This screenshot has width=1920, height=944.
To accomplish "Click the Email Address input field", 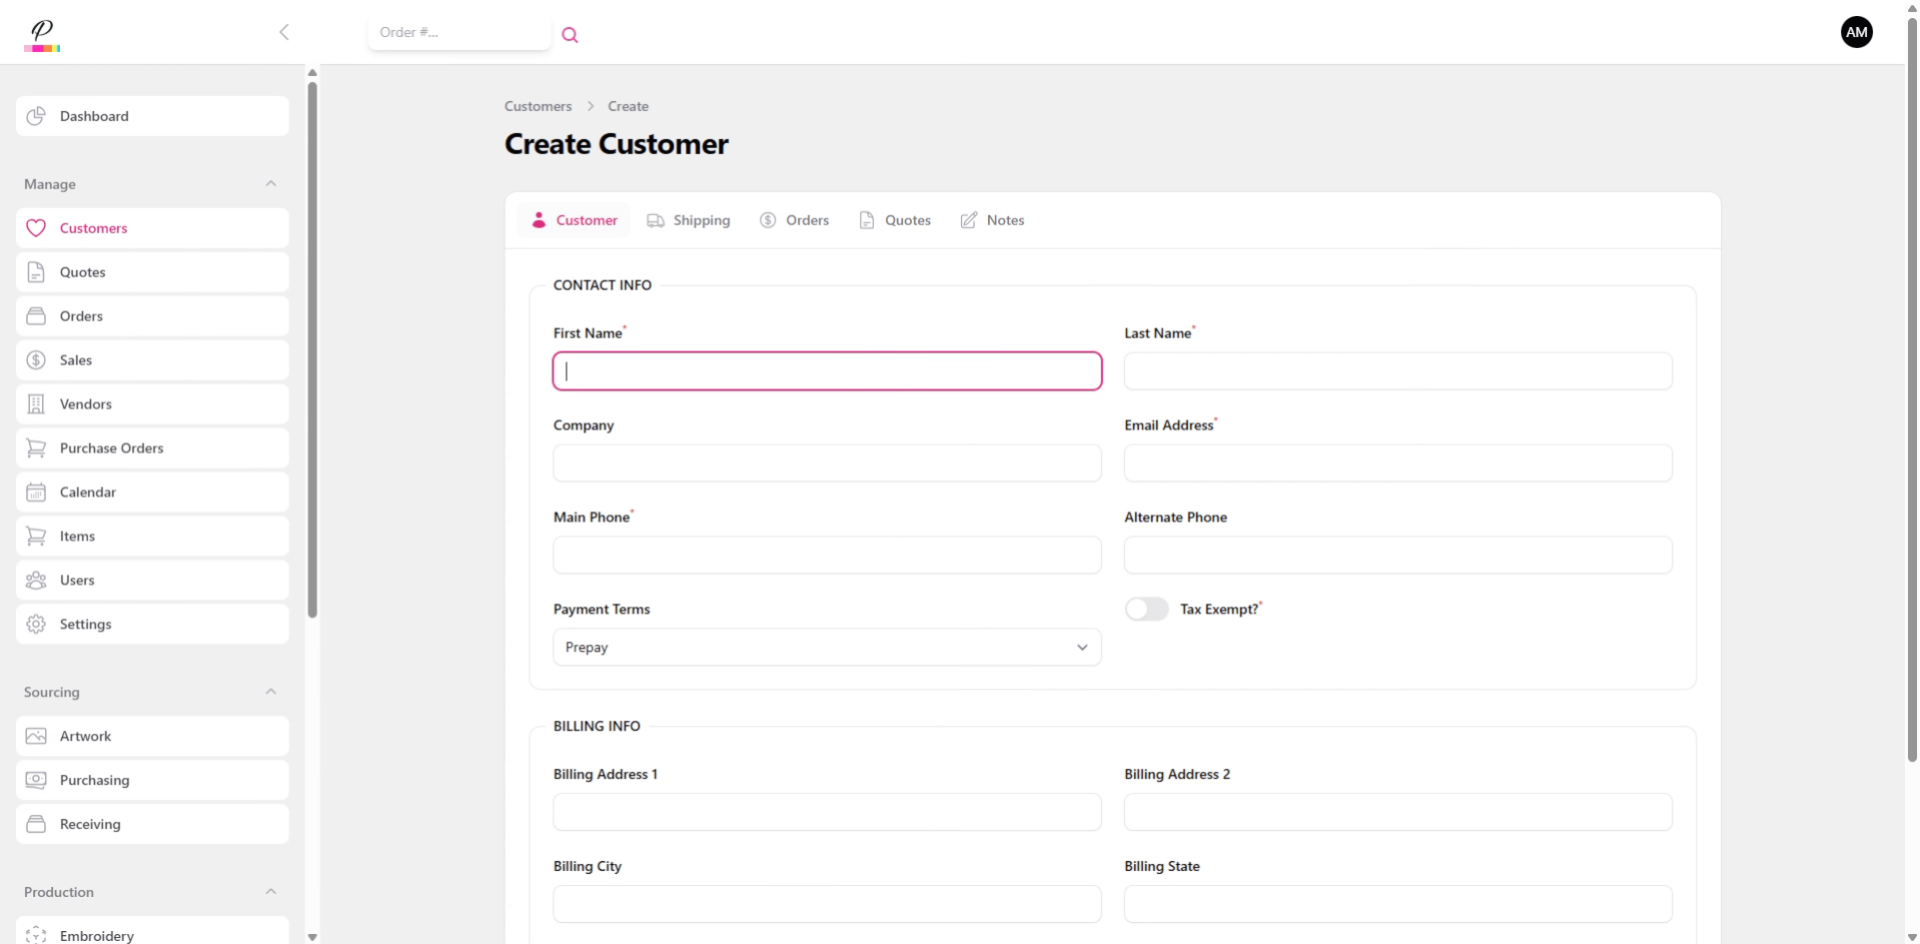I will [x=1397, y=463].
